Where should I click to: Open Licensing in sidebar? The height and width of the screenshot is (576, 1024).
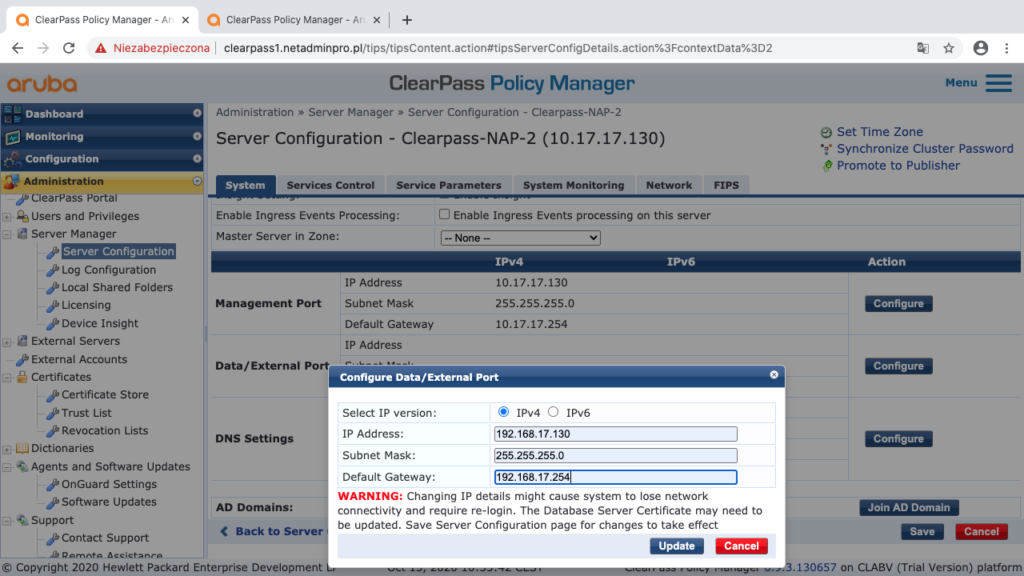86,305
